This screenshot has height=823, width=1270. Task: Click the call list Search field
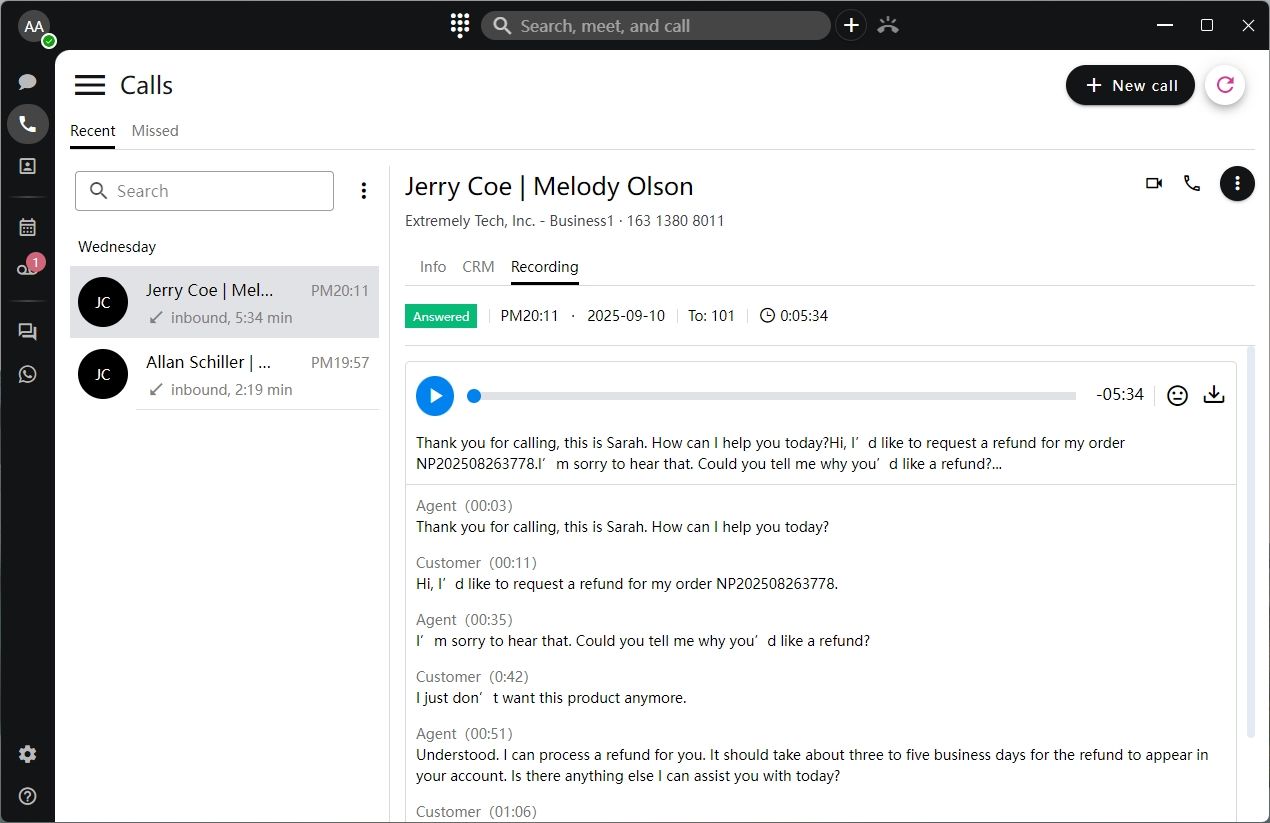click(x=205, y=191)
